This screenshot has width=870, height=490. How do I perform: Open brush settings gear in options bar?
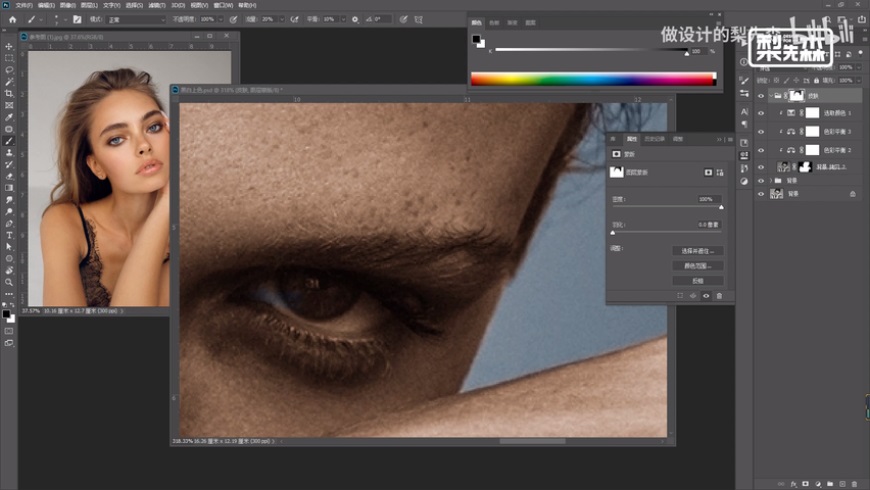pos(355,19)
